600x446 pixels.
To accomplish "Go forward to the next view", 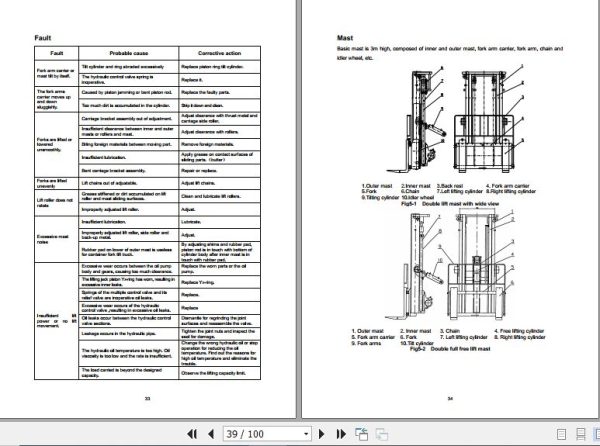I will pyautogui.click(x=382, y=434).
